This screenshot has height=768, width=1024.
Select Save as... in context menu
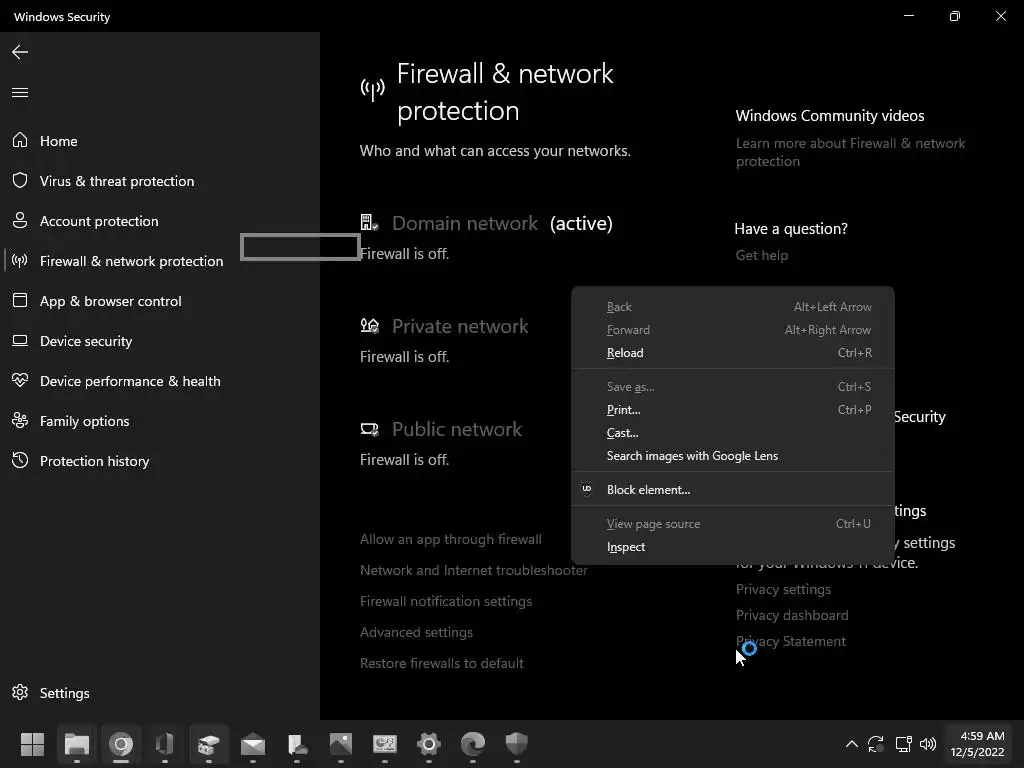pyautogui.click(x=733, y=387)
